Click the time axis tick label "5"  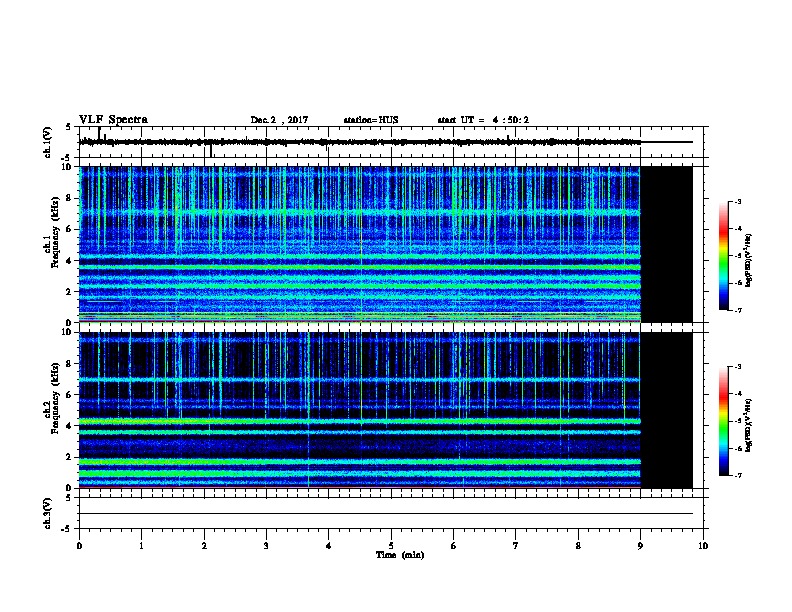391,546
